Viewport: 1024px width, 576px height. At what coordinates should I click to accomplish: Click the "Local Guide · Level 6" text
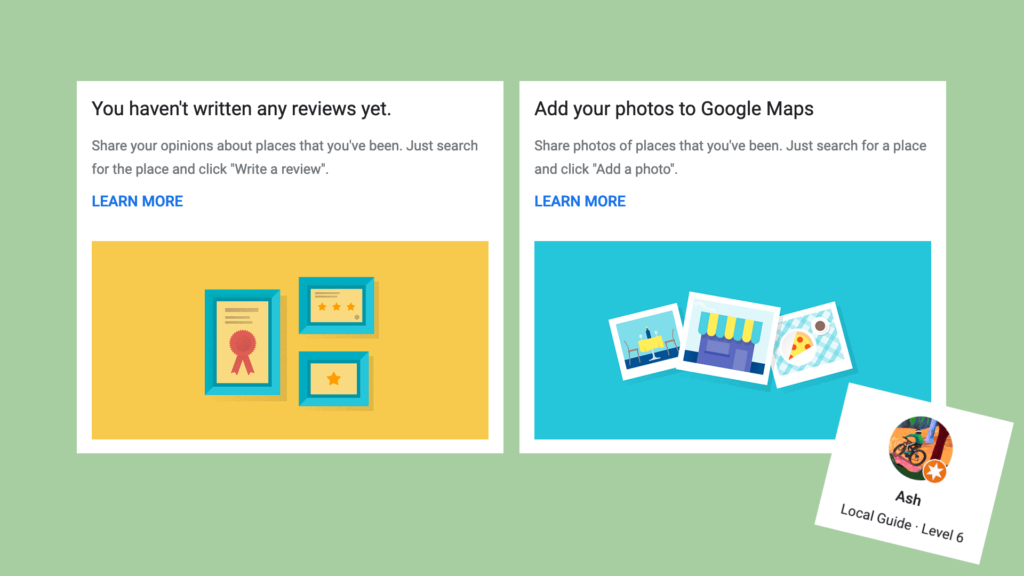click(901, 523)
